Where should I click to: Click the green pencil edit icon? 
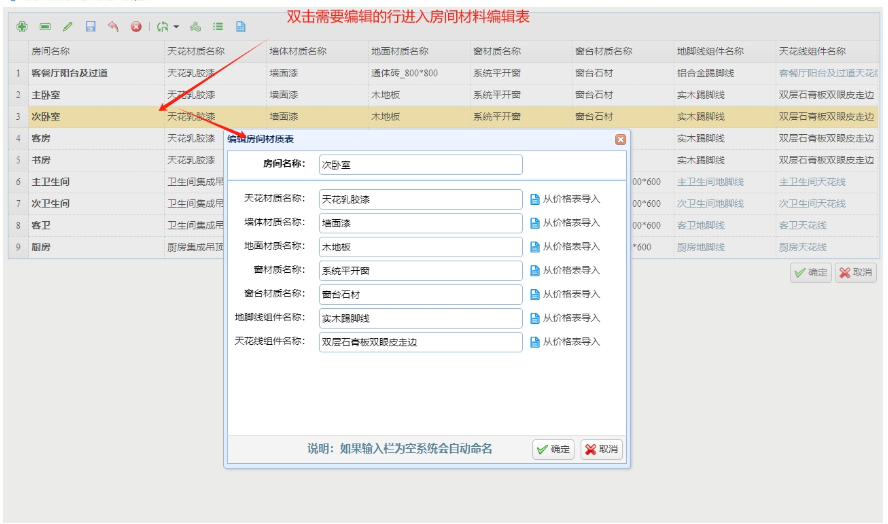tap(67, 26)
